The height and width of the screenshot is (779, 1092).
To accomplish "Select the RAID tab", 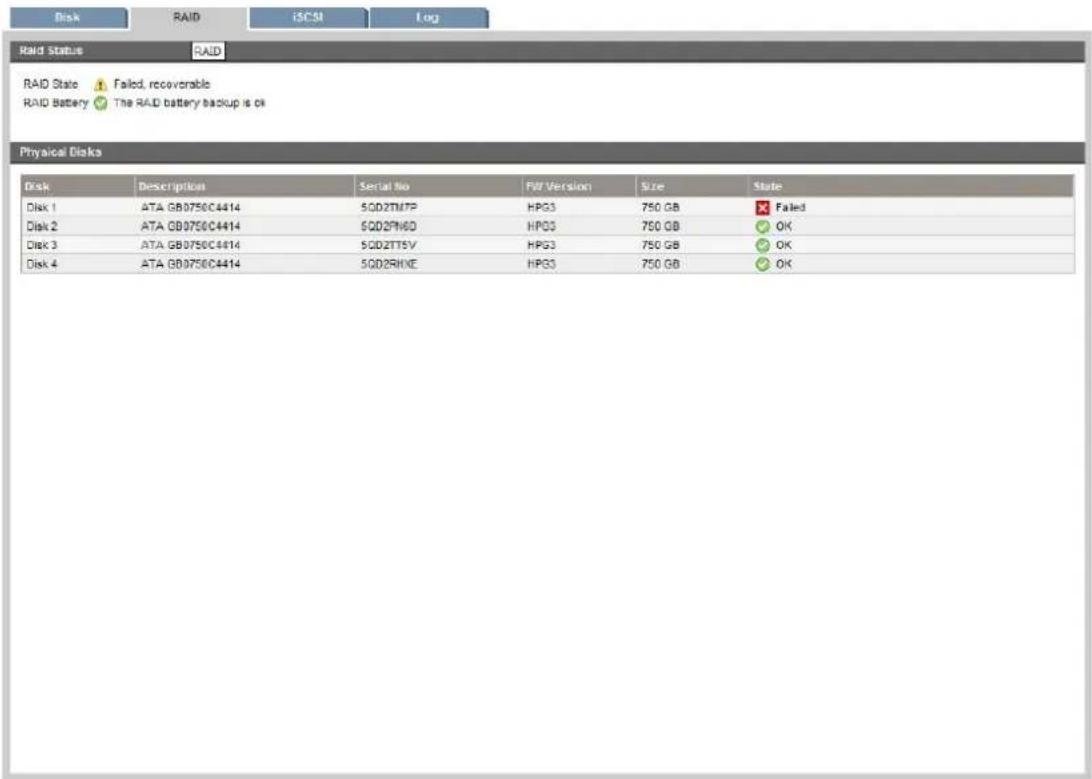I will [187, 17].
